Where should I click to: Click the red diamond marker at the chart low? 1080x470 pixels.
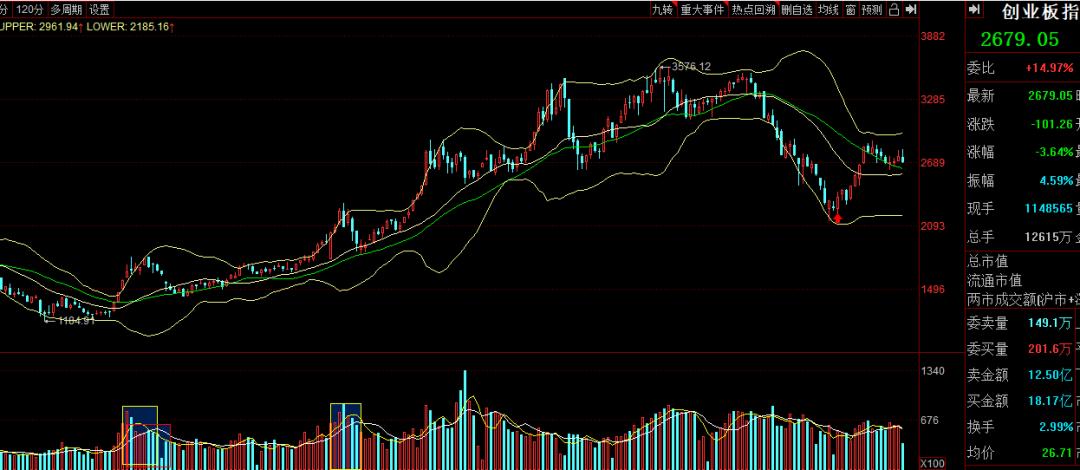point(837,218)
